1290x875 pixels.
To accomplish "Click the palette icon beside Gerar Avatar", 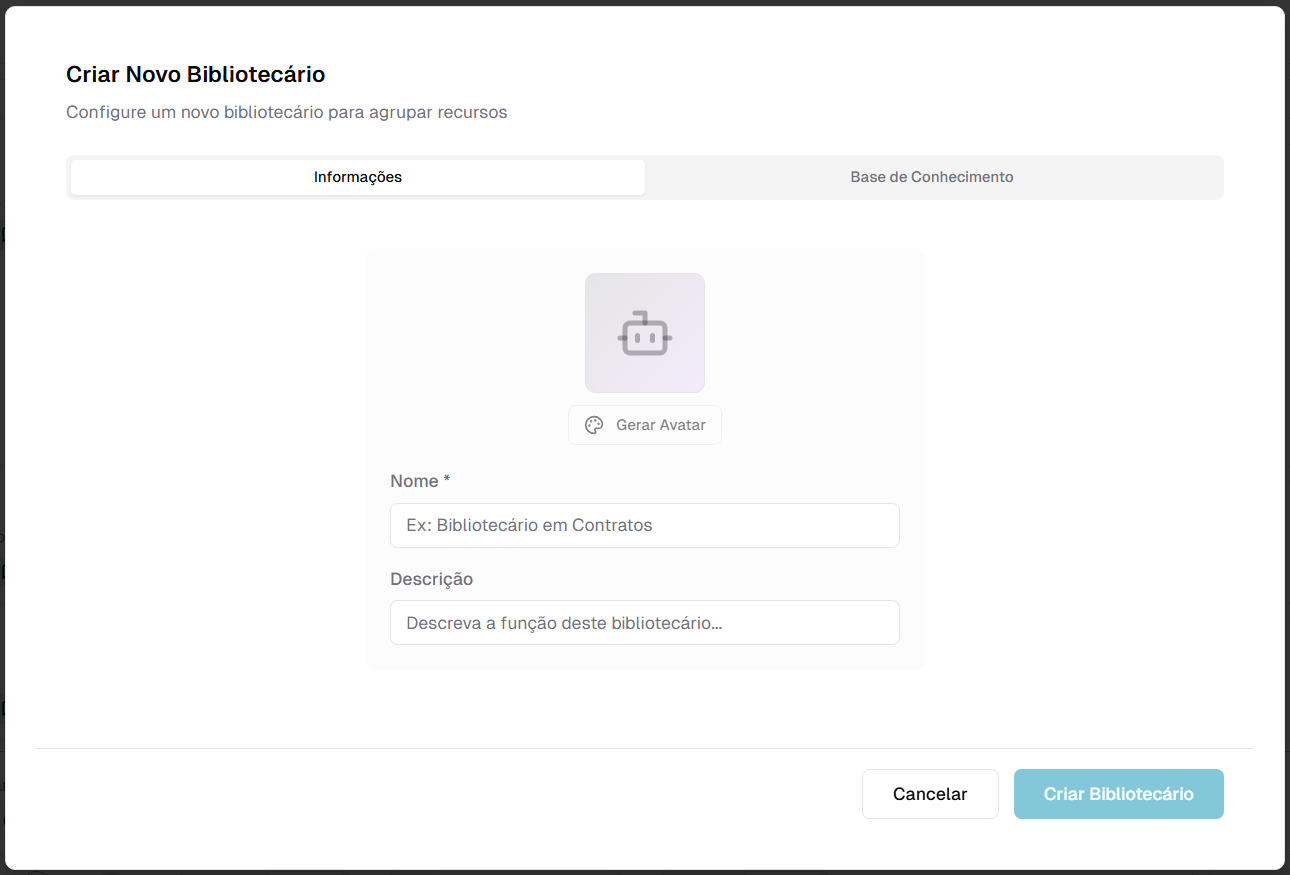I will (x=594, y=425).
